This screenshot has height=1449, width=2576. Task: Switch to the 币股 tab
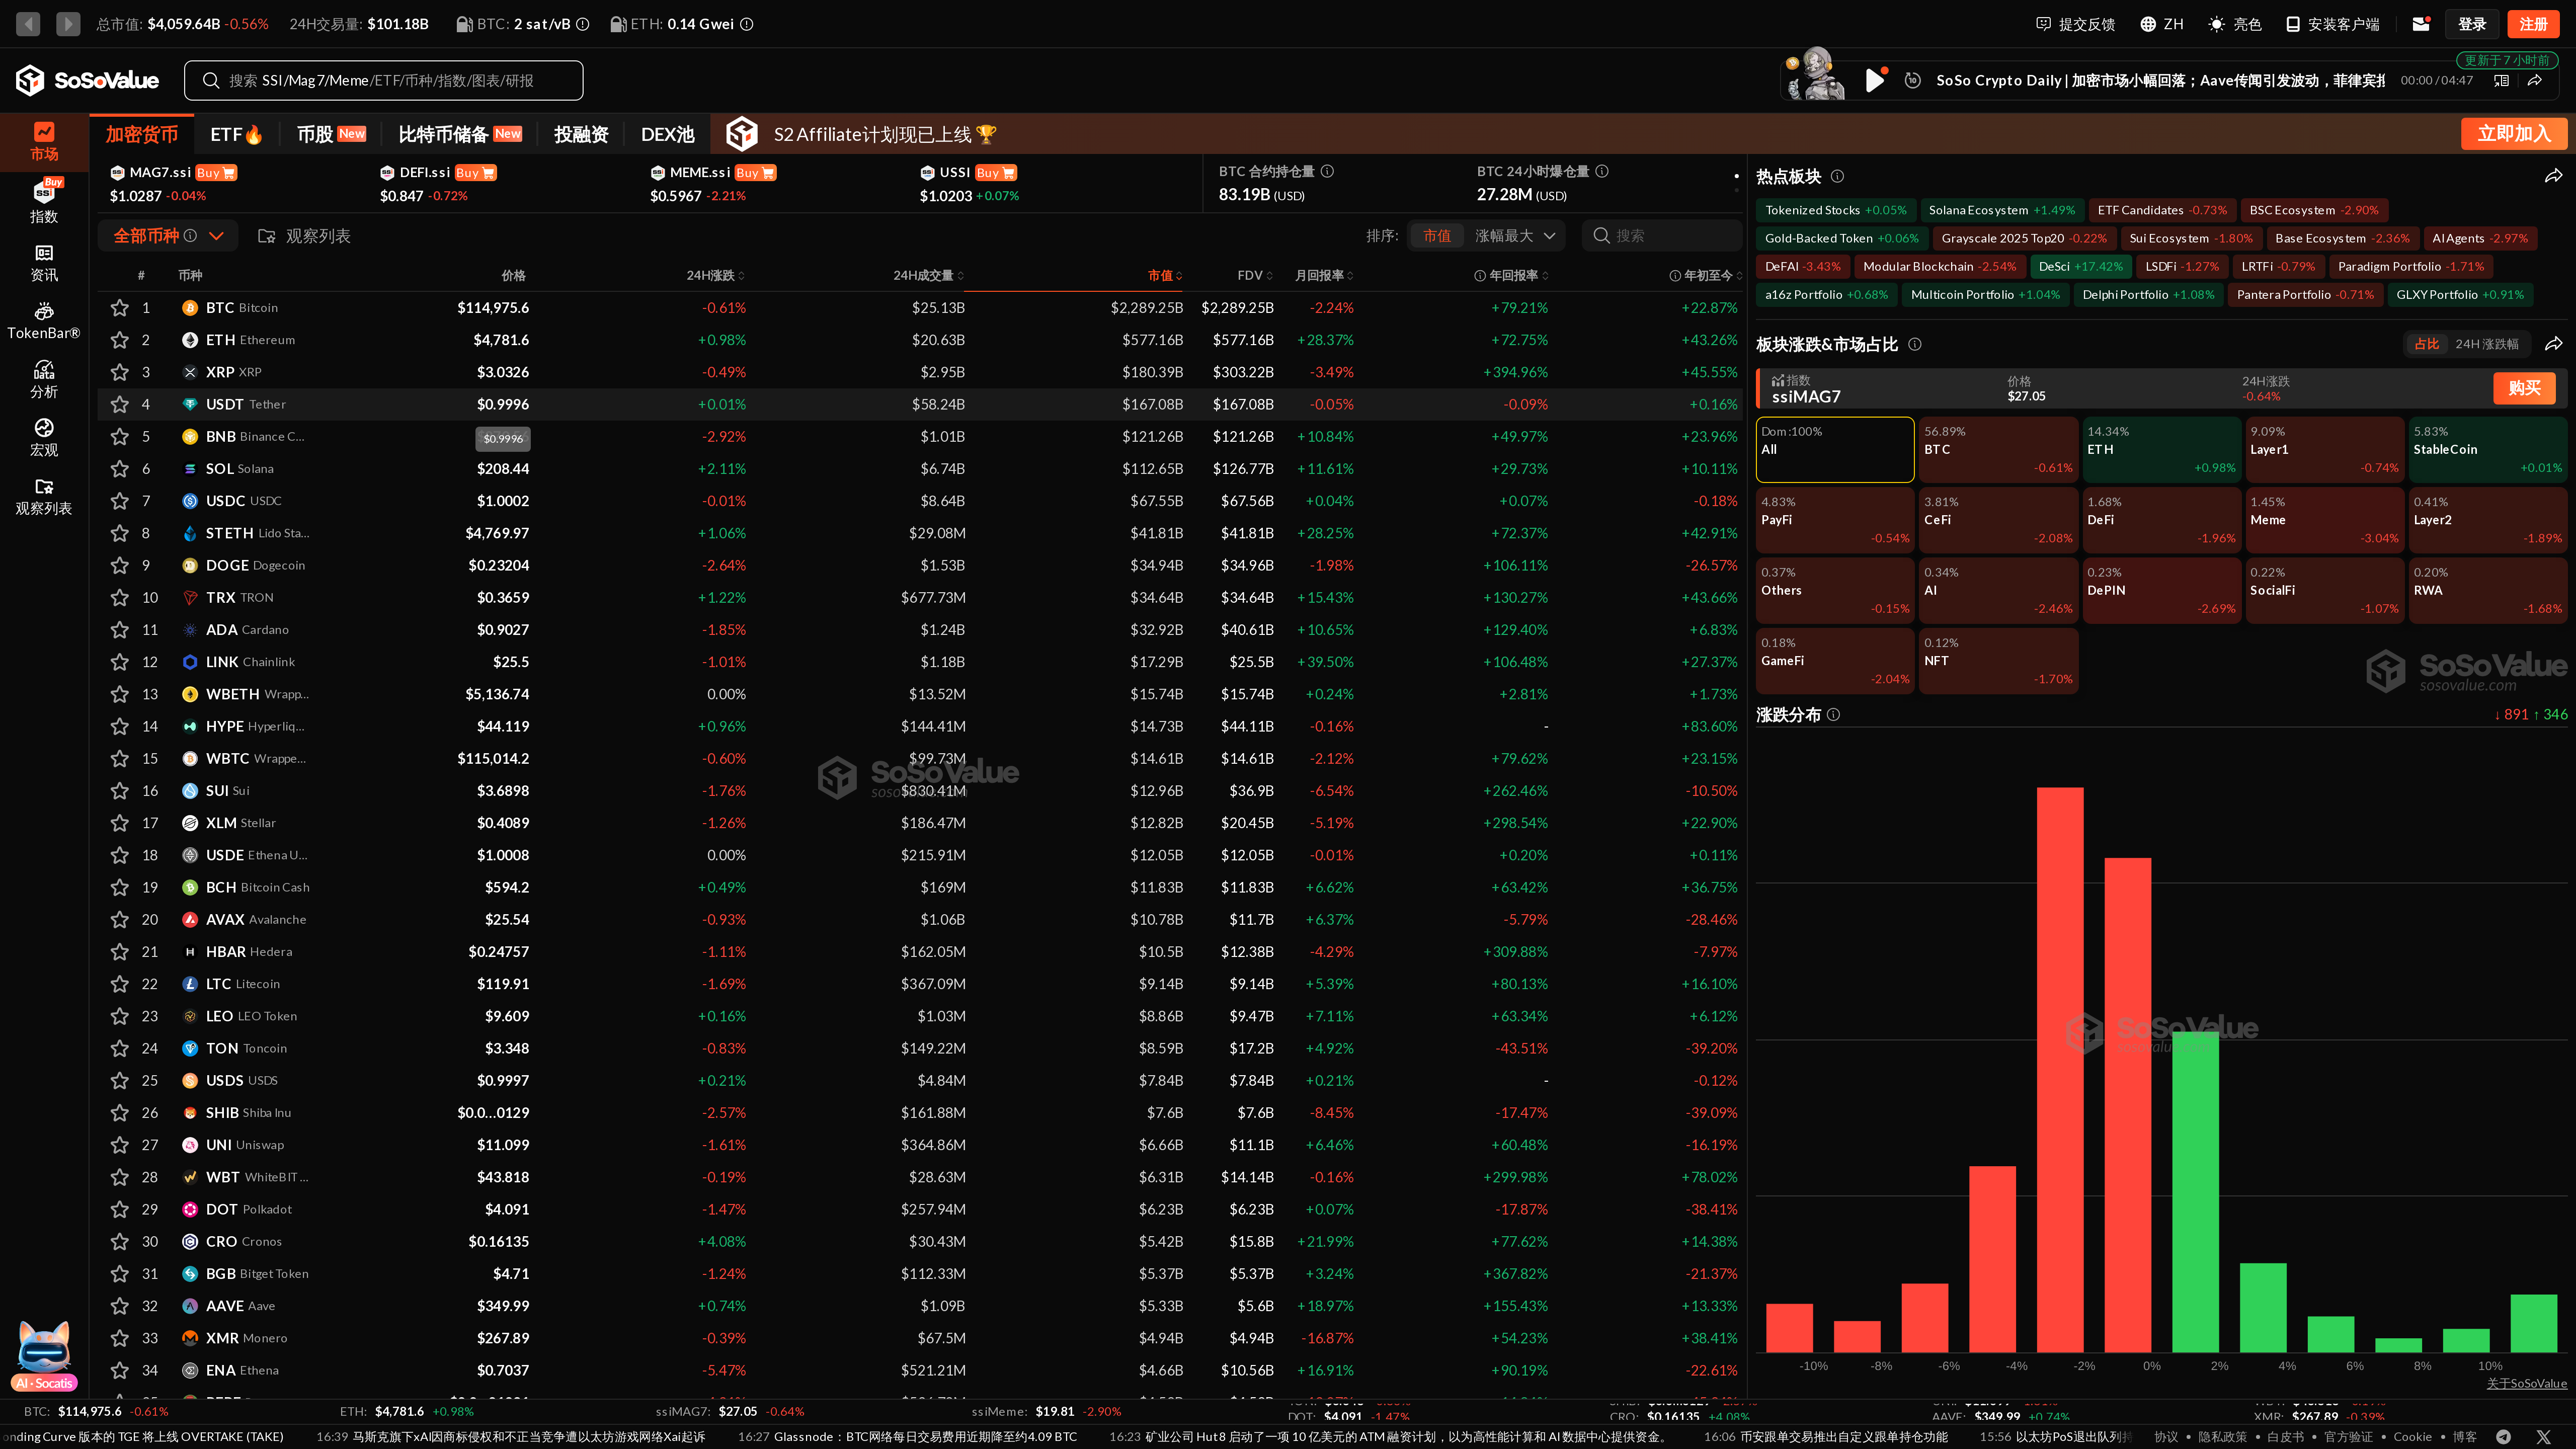point(331,134)
